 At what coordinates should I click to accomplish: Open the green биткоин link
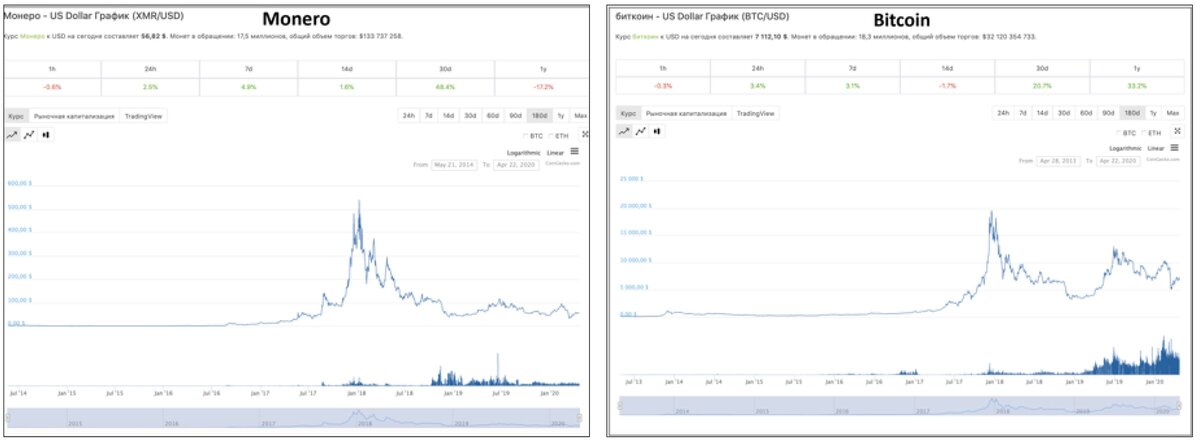(x=644, y=36)
